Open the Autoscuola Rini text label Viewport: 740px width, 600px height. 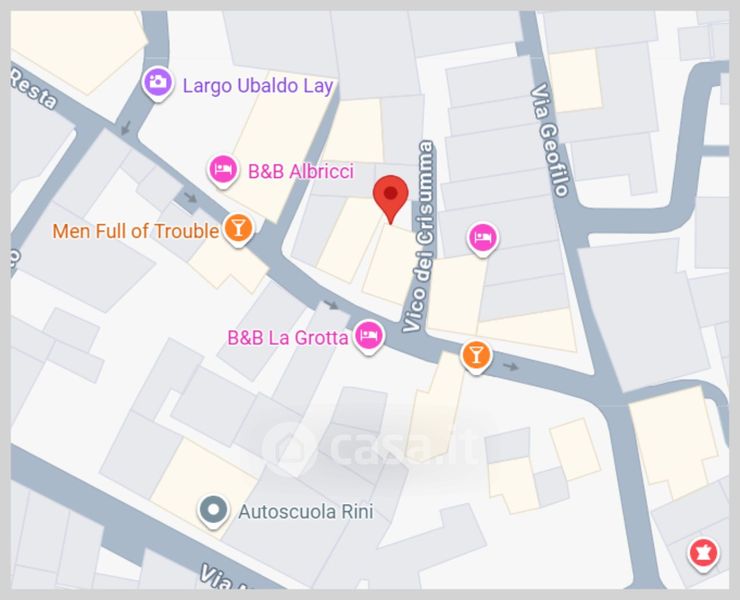tap(306, 512)
